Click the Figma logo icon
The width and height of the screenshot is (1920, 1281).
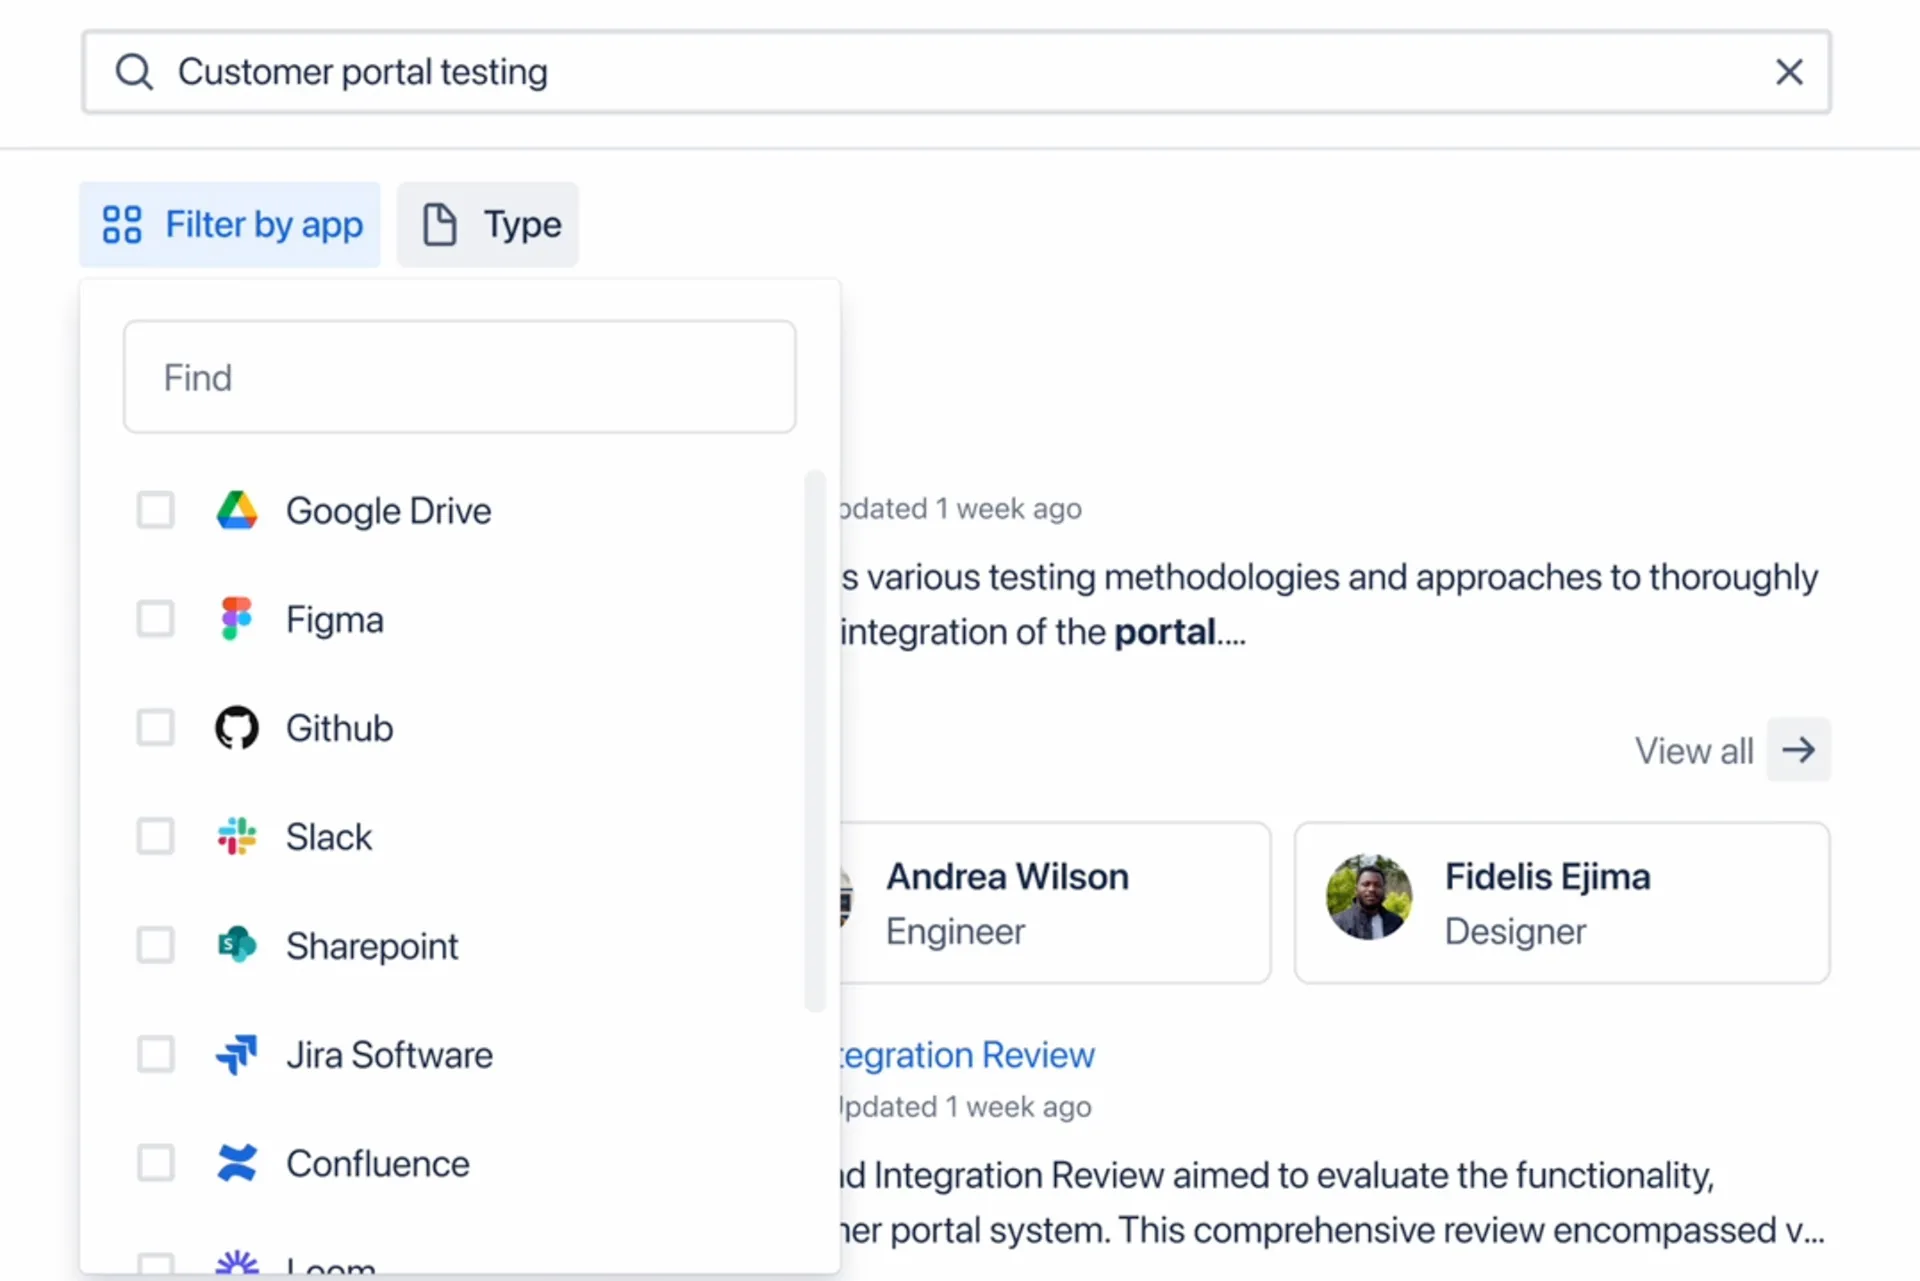(x=237, y=619)
